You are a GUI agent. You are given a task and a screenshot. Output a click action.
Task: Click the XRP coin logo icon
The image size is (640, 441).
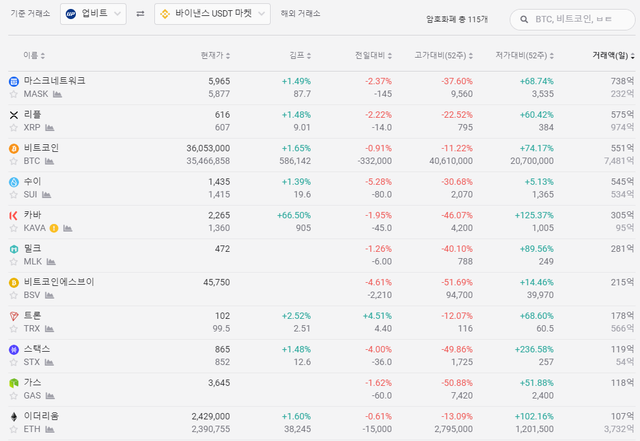14,115
